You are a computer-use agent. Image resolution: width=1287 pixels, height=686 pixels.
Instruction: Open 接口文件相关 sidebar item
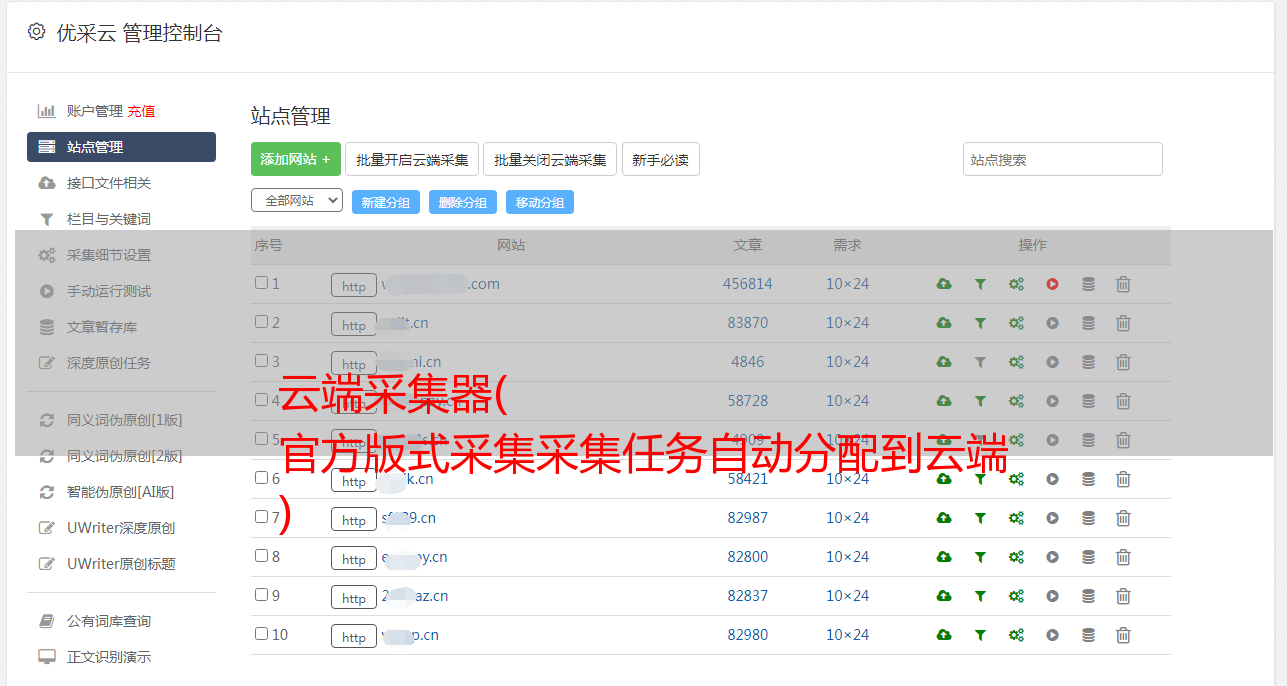pos(109,183)
